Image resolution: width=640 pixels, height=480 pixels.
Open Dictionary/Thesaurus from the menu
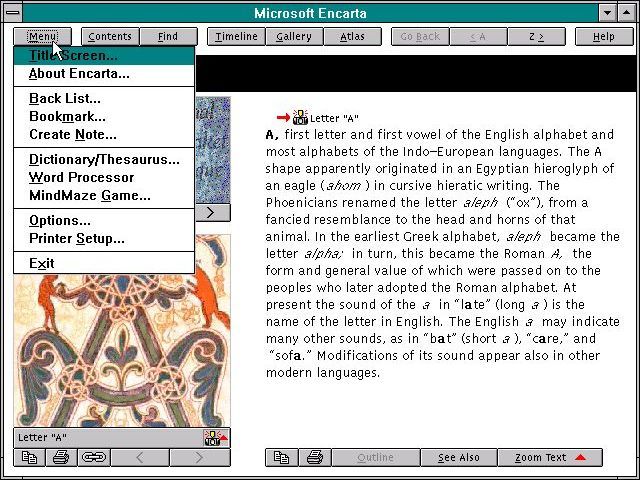104,159
